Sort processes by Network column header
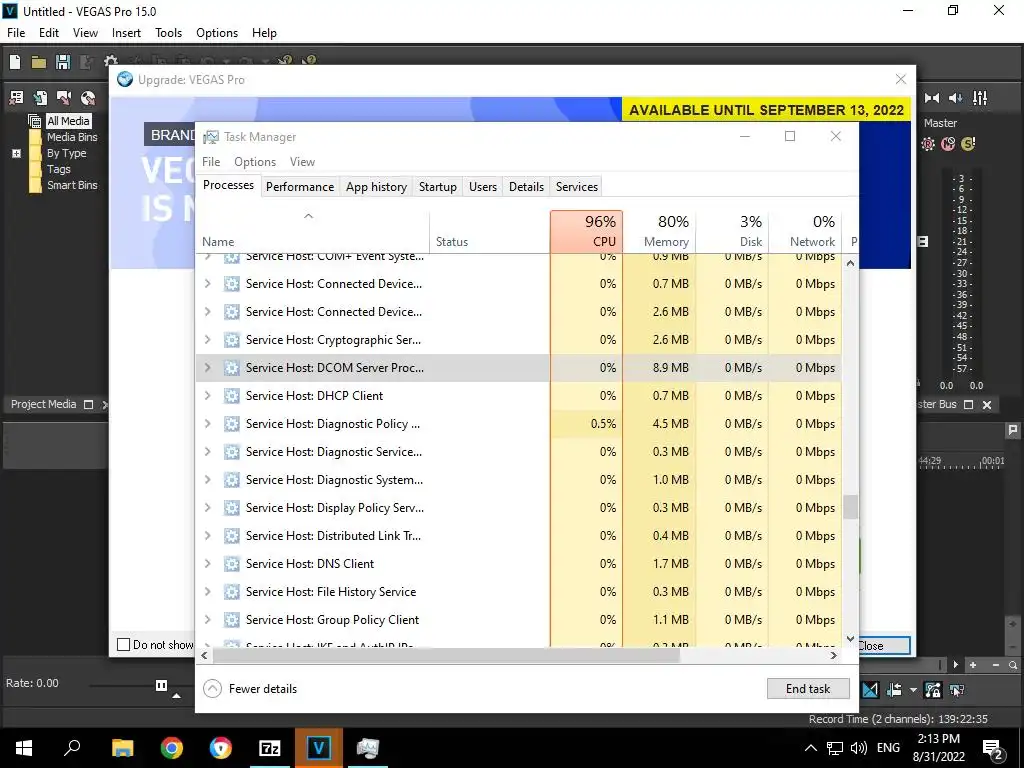 pos(805,231)
